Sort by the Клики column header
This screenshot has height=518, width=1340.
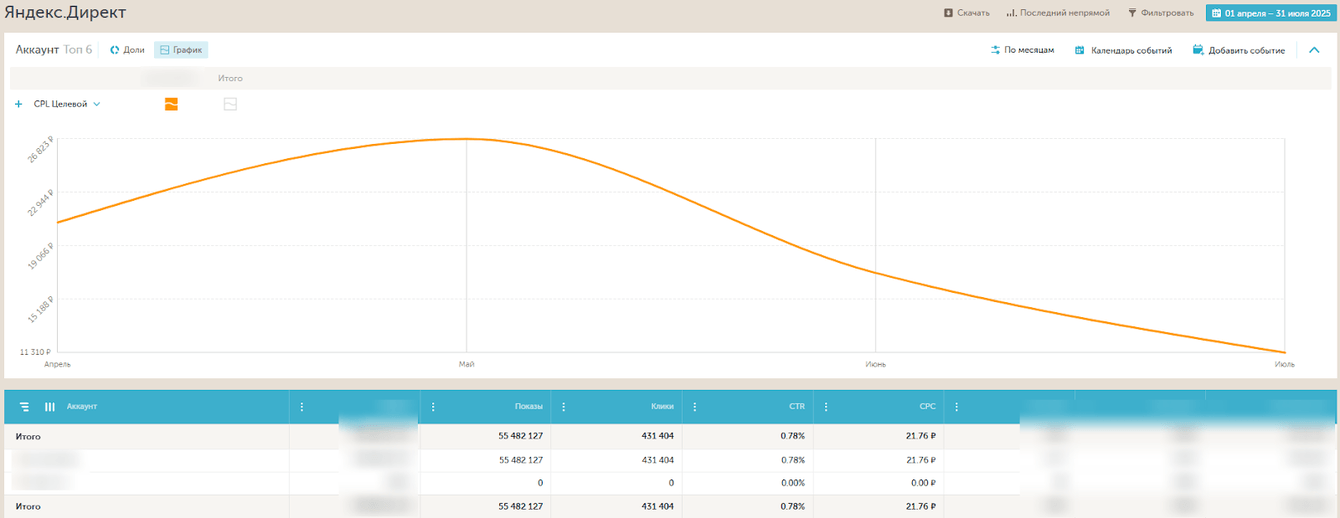(x=662, y=407)
